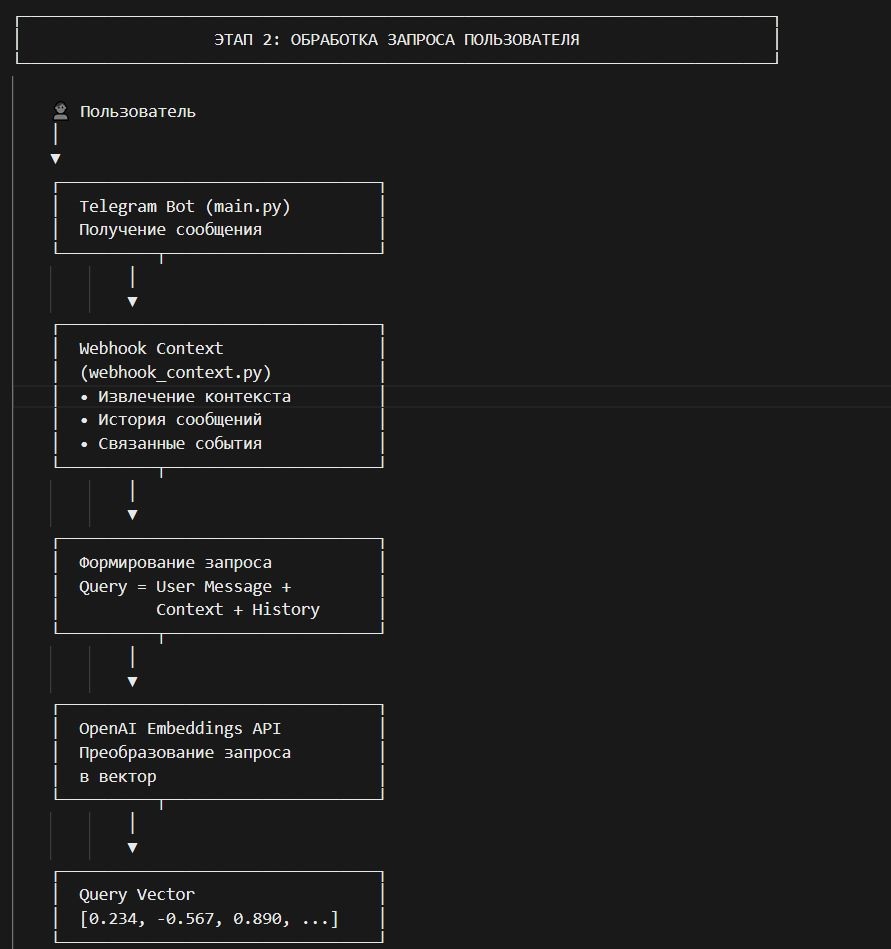The image size is (891, 949).
Task: Click the Telegram Bot (main.py) line
Action: (x=184, y=206)
